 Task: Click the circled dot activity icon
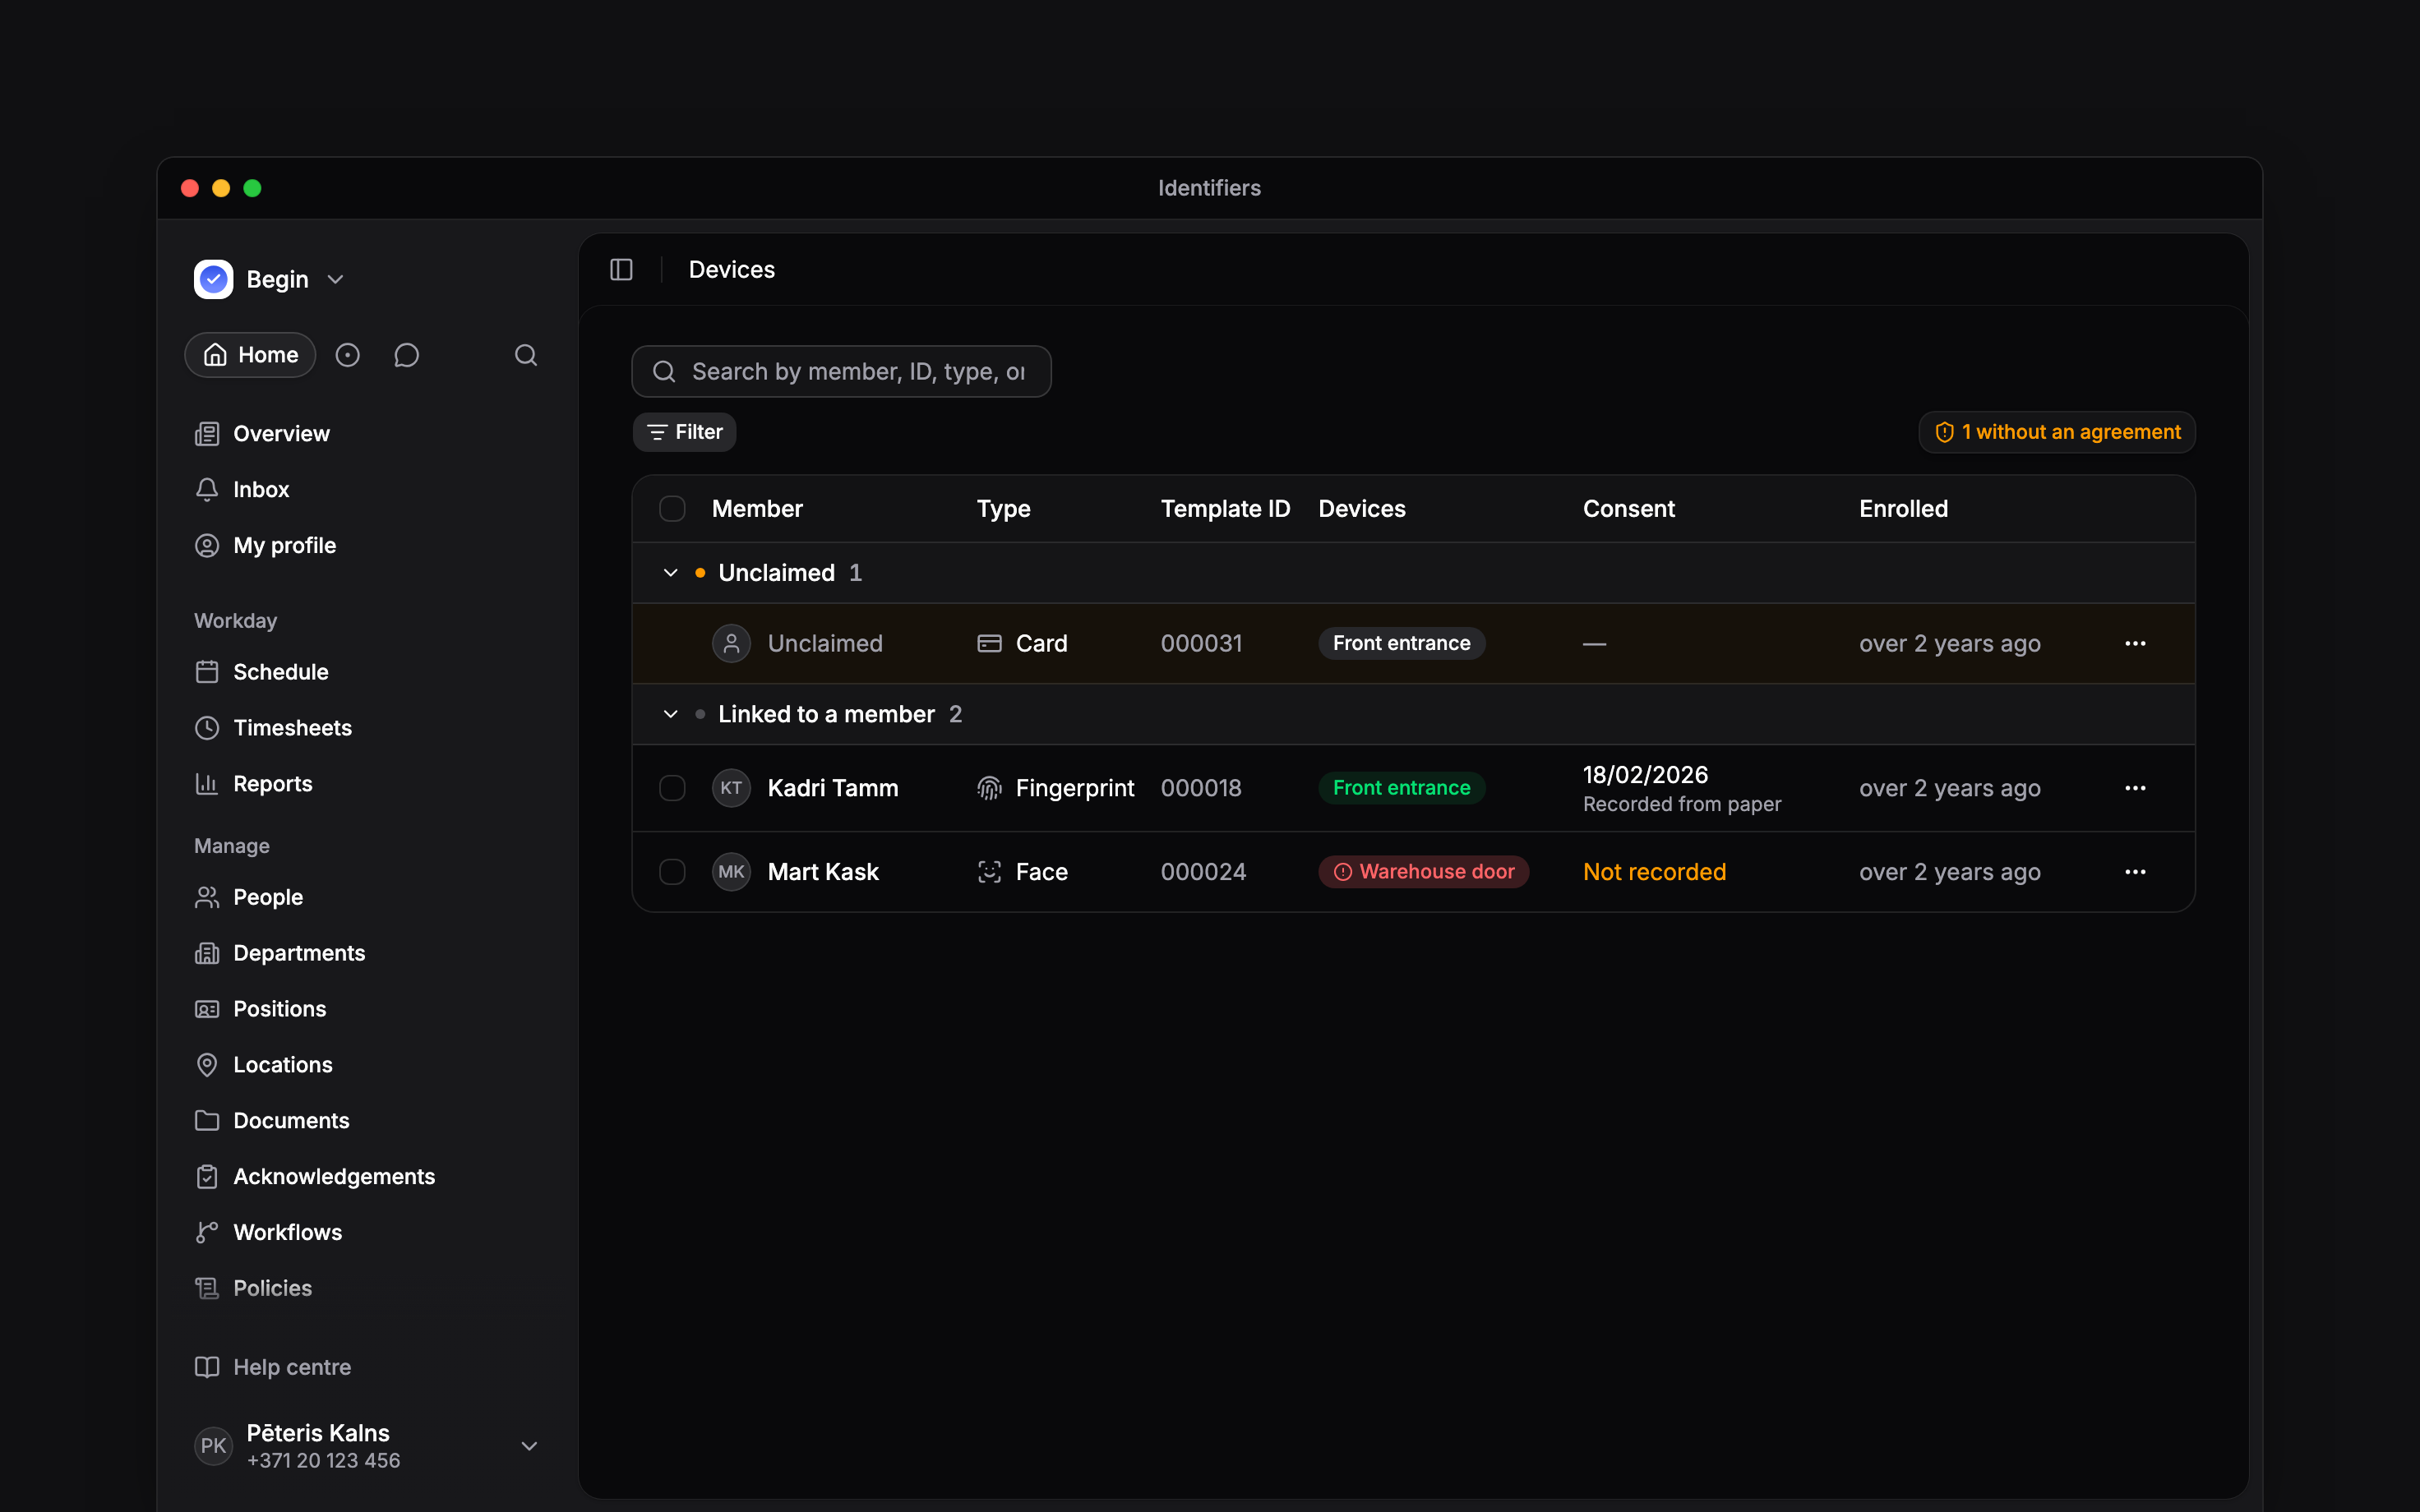pyautogui.click(x=347, y=355)
